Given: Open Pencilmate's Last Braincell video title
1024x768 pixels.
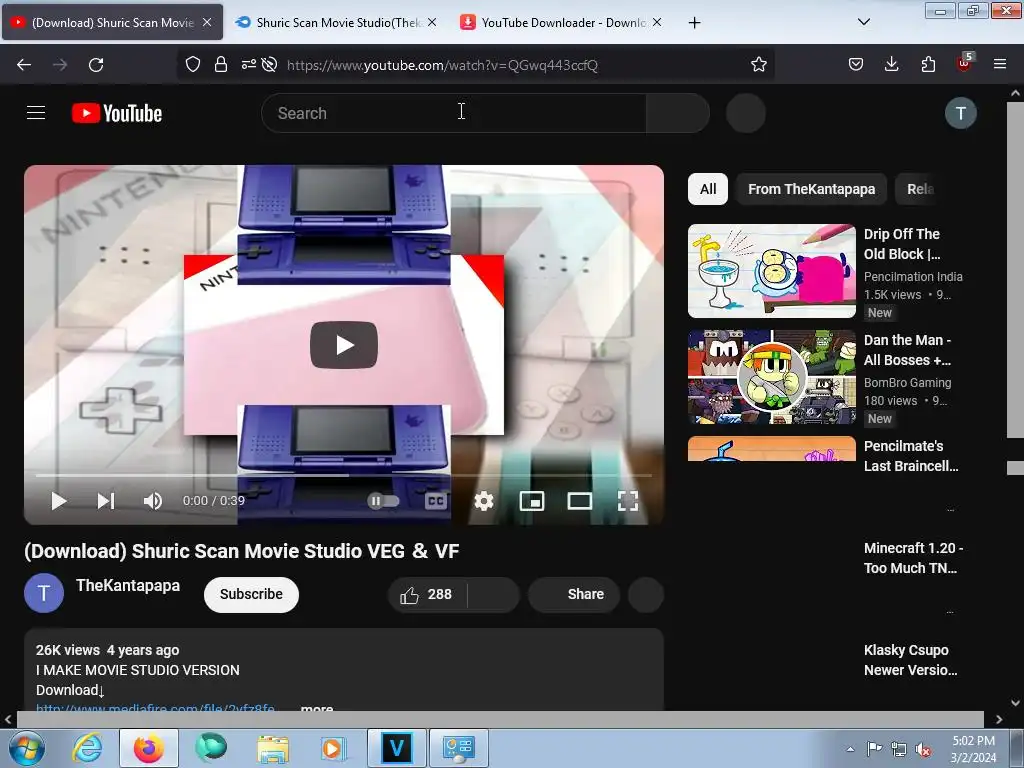Looking at the screenshot, I should pyautogui.click(x=911, y=456).
